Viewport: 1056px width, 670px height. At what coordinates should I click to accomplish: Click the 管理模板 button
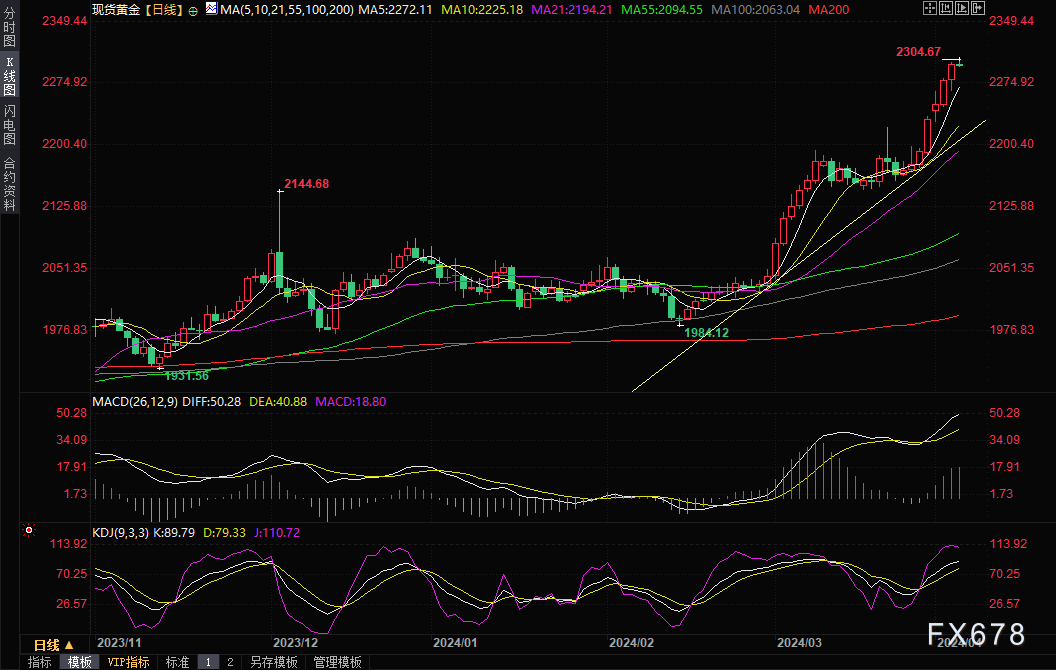(x=337, y=663)
